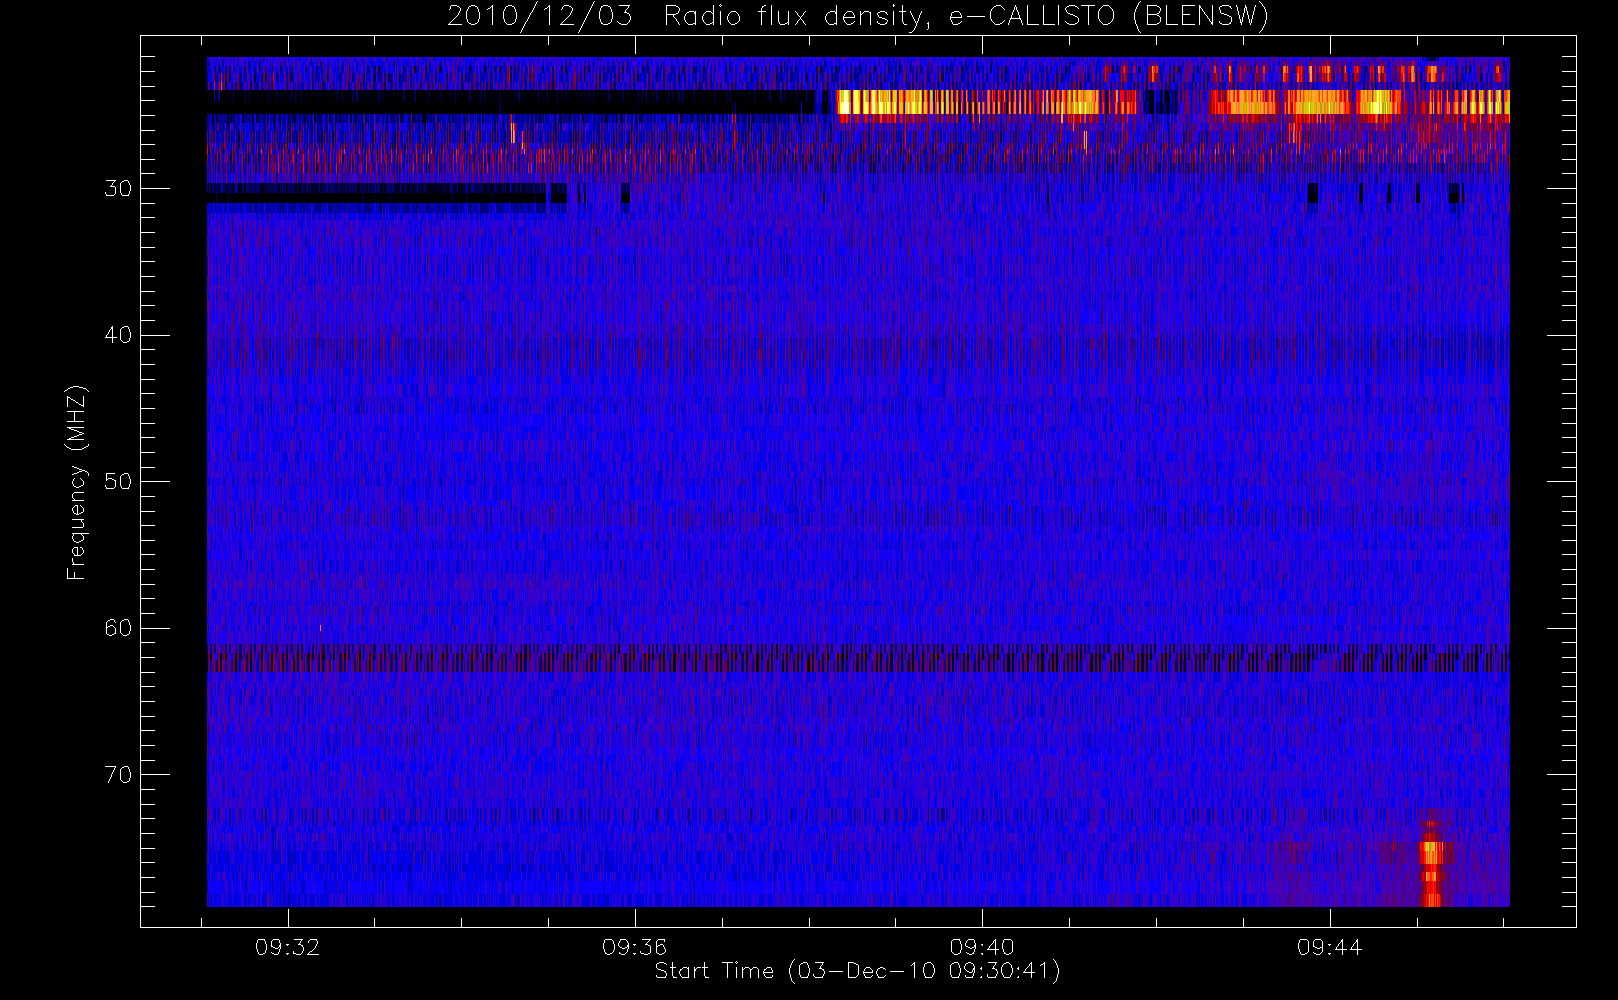Click the 50 frequency tick label
The image size is (1618, 1000).
coord(118,482)
